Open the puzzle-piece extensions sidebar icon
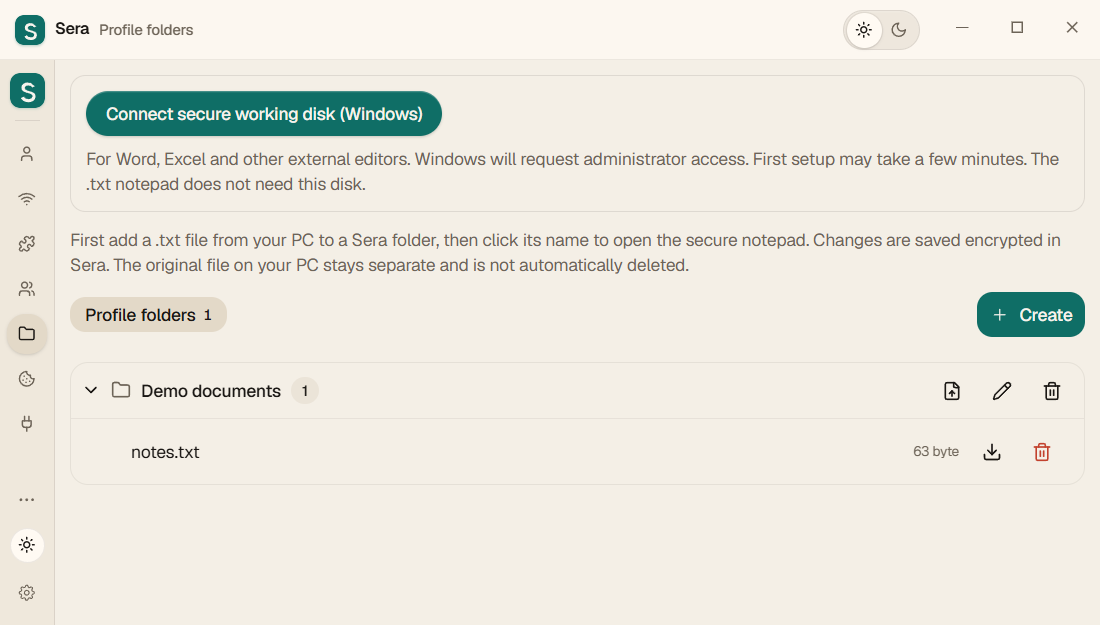The image size is (1100, 625). point(27,243)
